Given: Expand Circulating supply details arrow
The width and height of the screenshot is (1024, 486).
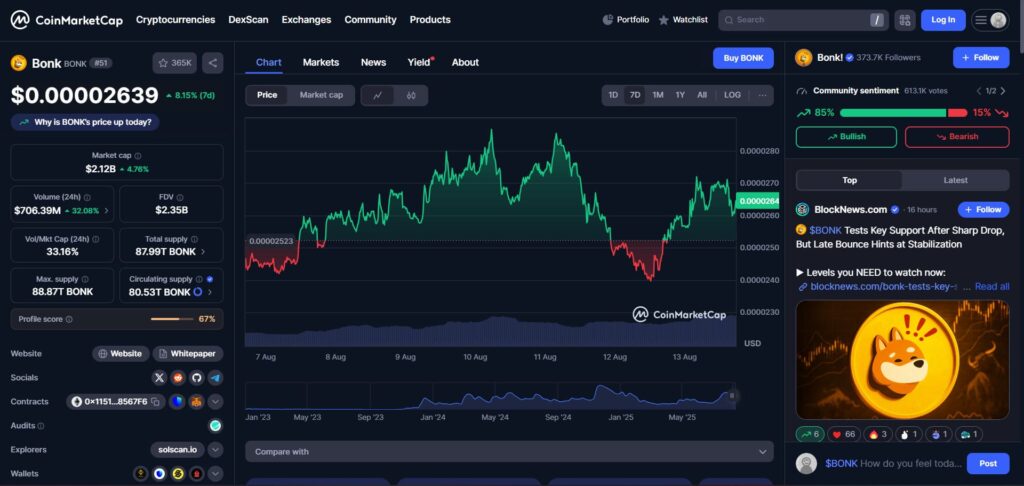Looking at the screenshot, I should coord(209,292).
